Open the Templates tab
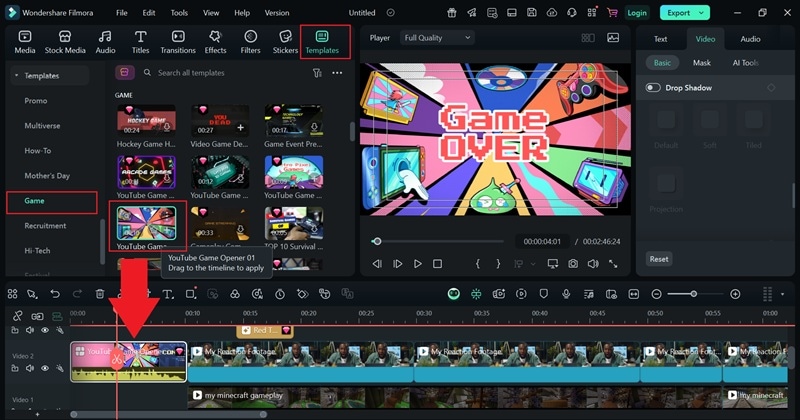The image size is (800, 420). (322, 42)
